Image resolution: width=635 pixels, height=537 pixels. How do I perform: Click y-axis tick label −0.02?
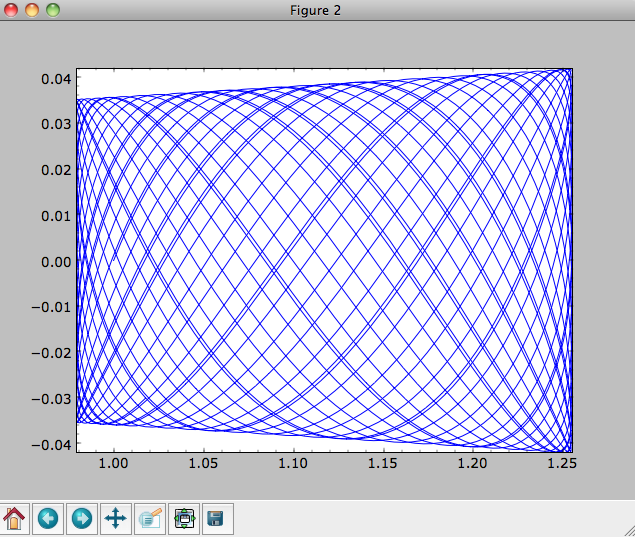(51, 353)
